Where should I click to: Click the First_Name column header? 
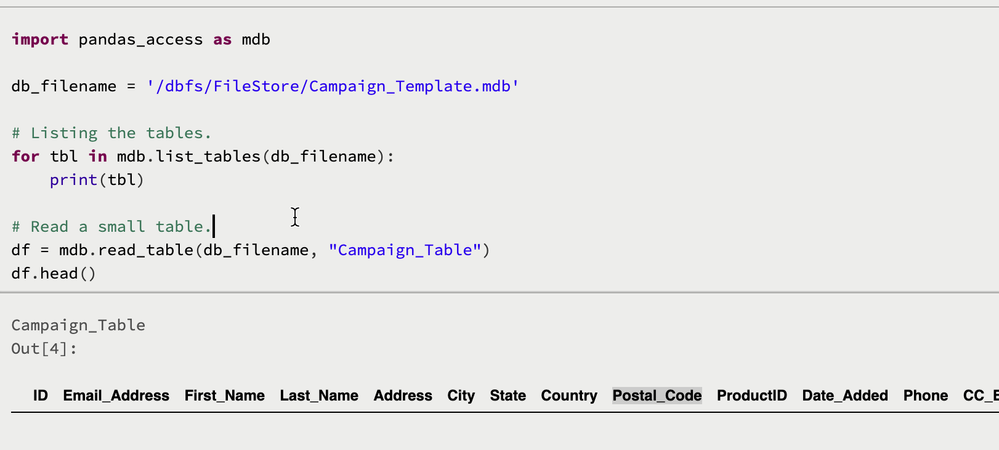coord(224,396)
